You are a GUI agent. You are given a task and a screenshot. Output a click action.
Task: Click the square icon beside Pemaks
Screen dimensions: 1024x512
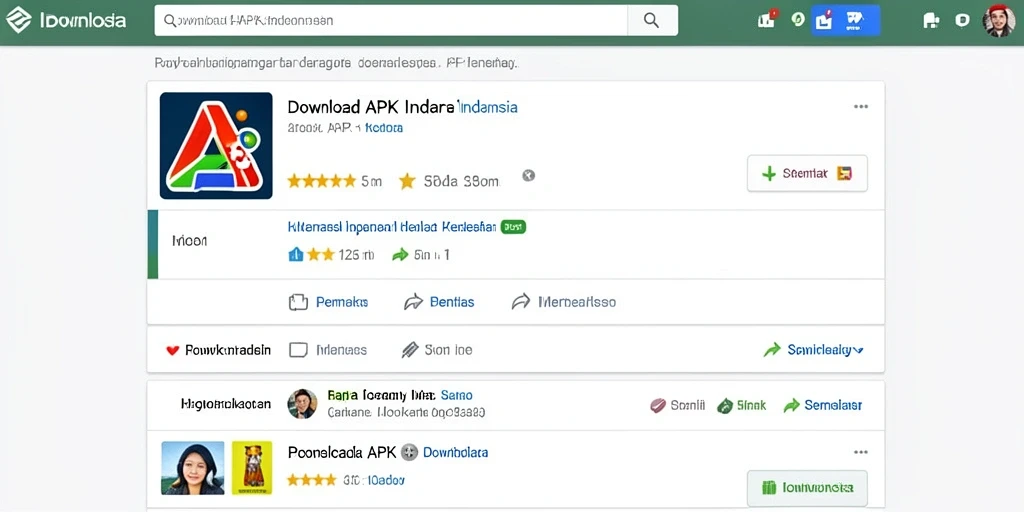[298, 302]
